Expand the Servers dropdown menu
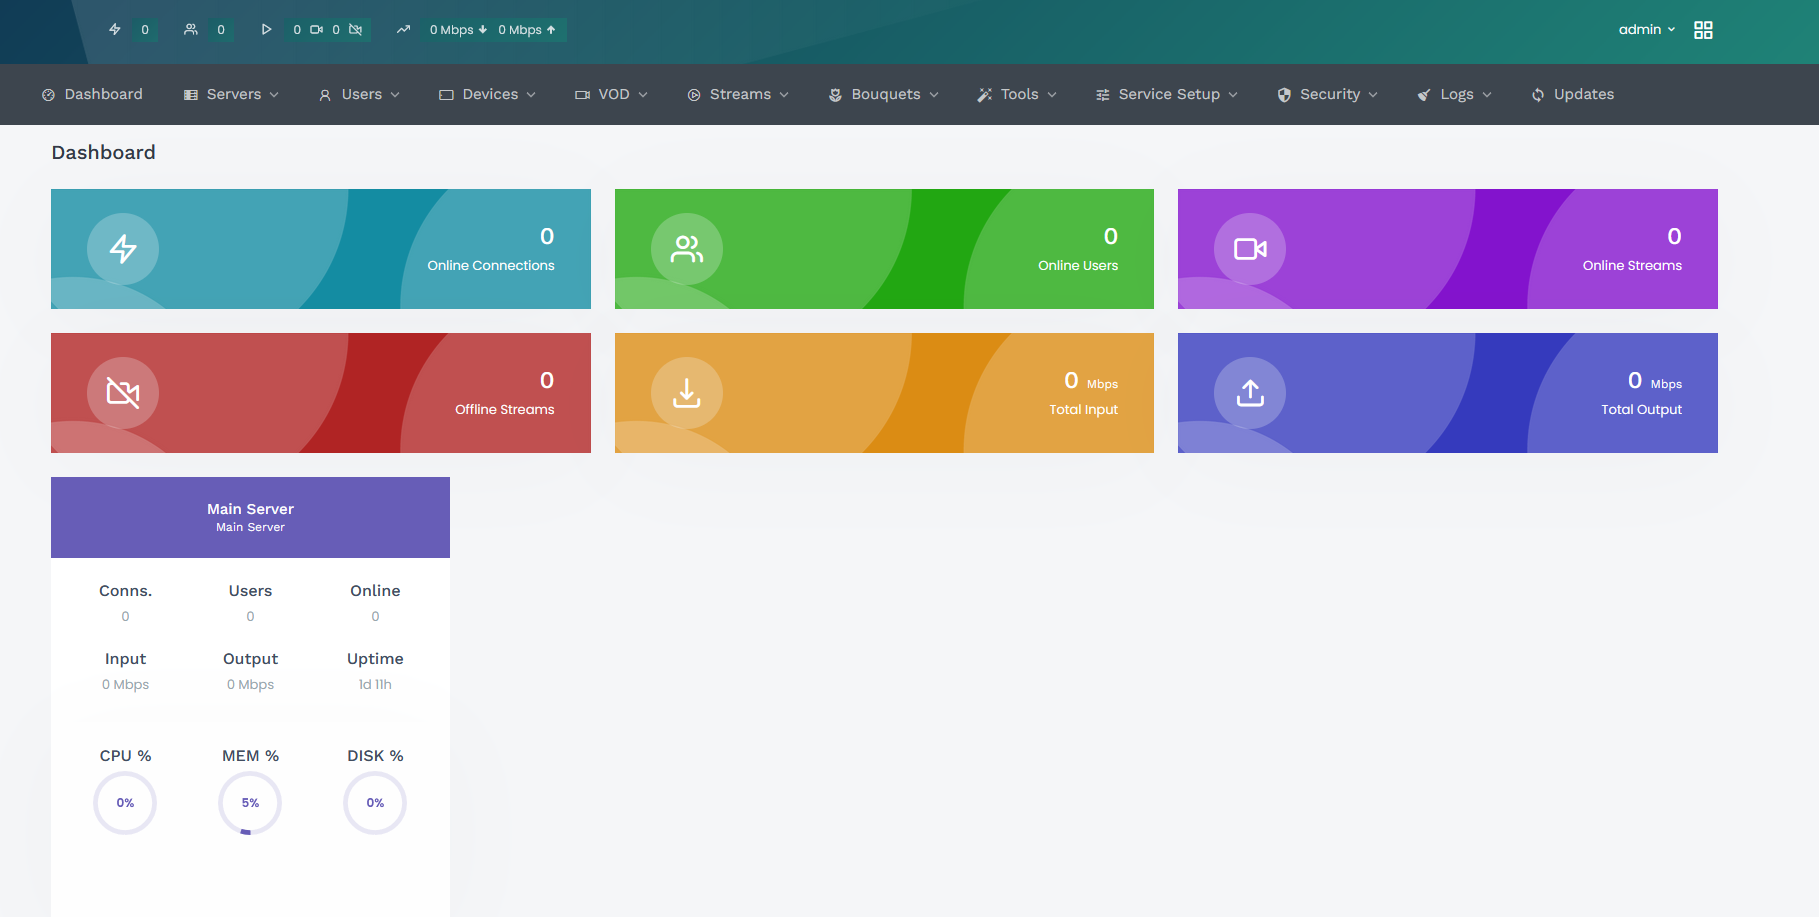Screen dimensions: 1819x917 (x=232, y=94)
